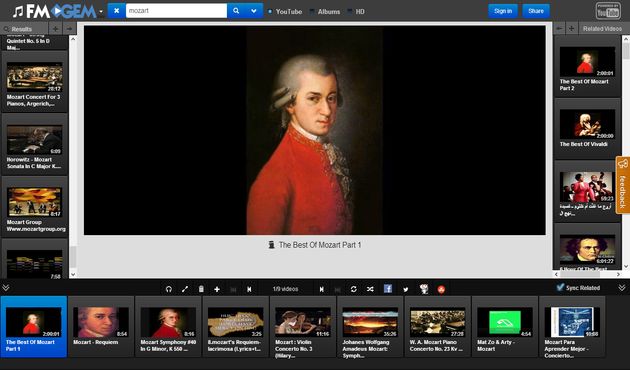
Task: Click the search field containing mozart
Action: [176, 11]
